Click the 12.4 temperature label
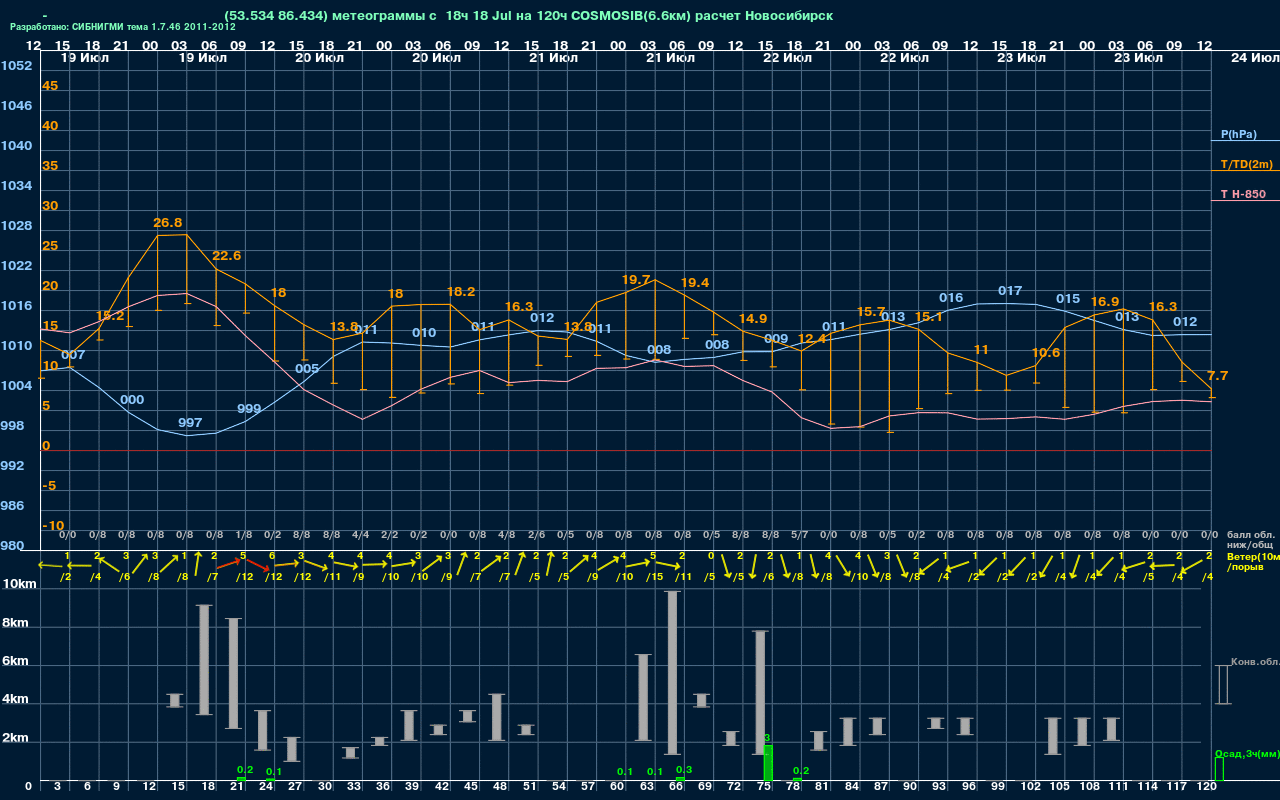Screen dimensions: 1280x800 [812, 340]
